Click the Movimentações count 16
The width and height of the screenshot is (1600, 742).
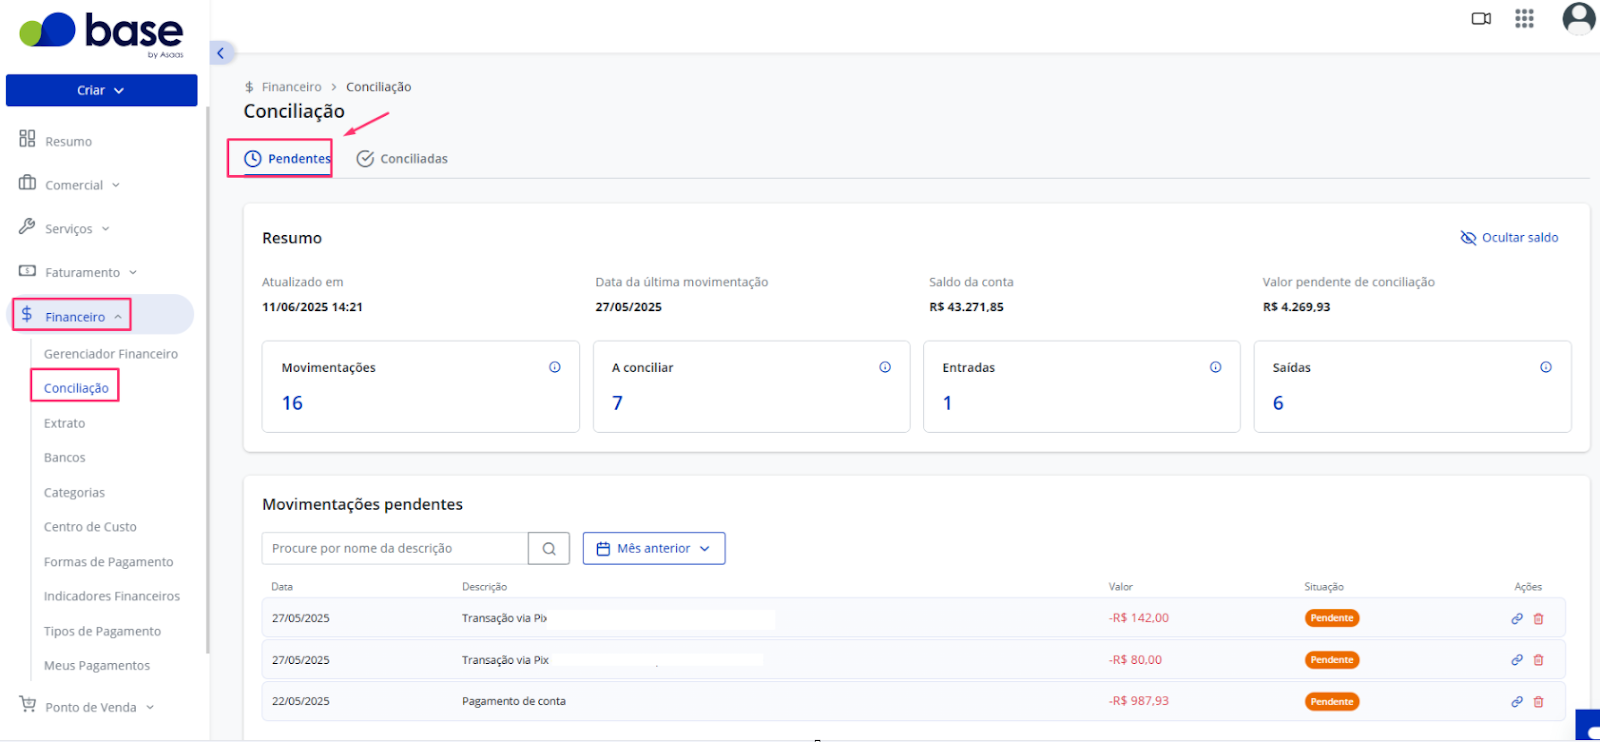pyautogui.click(x=292, y=403)
